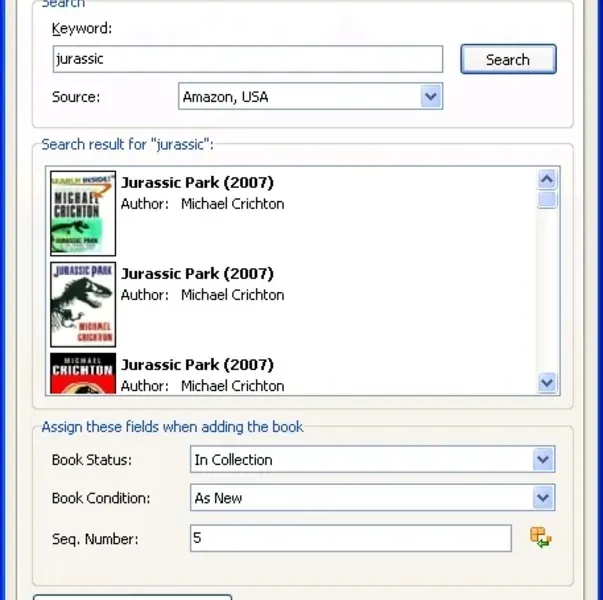Focus the Seq. Number field
Image resolution: width=603 pixels, height=600 pixels.
pyautogui.click(x=351, y=538)
